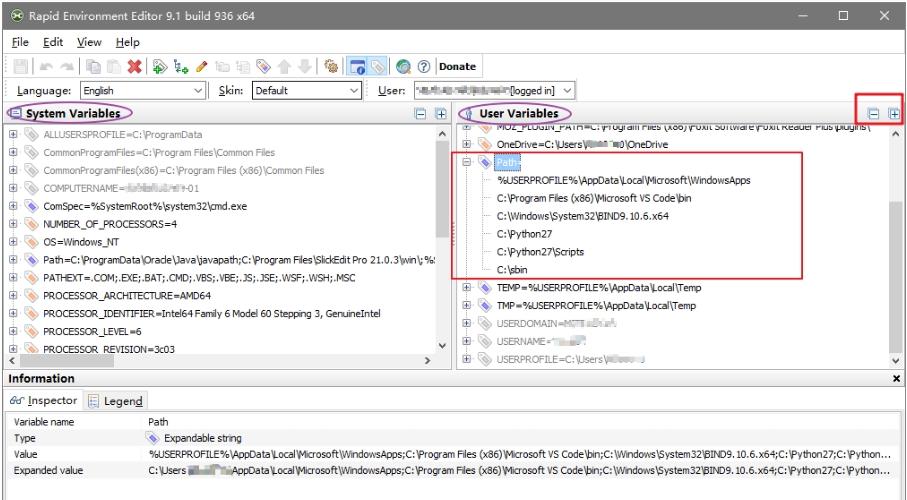Viewport: 907px width, 500px height.
Task: Expand all User Variables using plus icon
Action: (894, 113)
